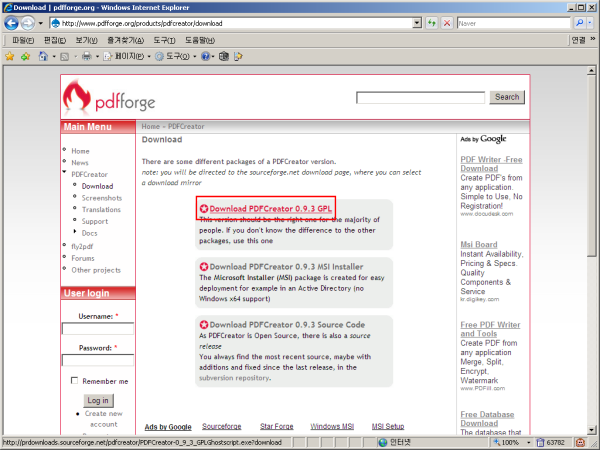
Task: Open the 편집(E) menu
Action: click(x=55, y=40)
